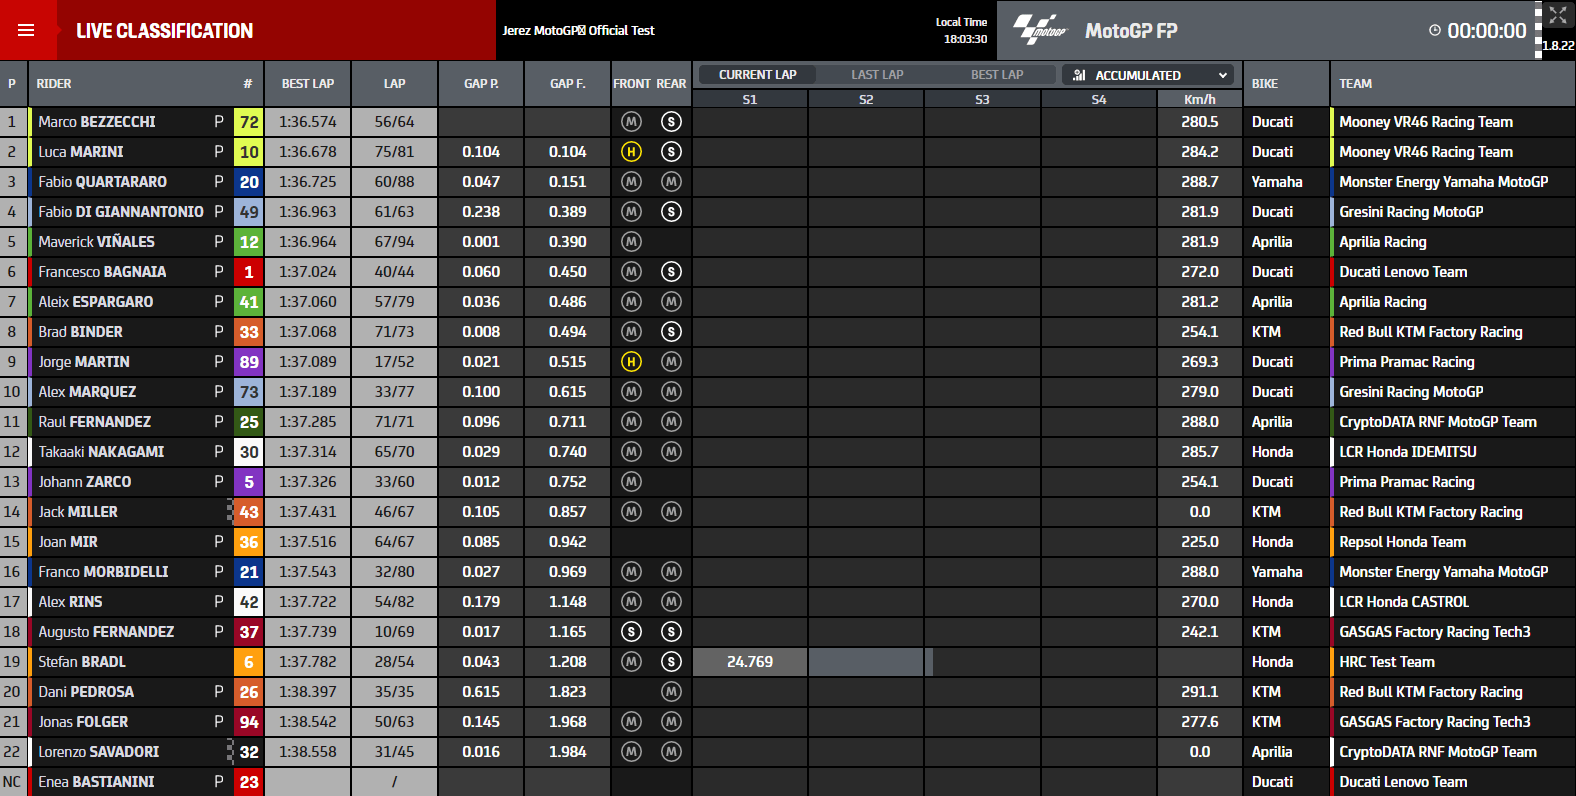Image resolution: width=1576 pixels, height=796 pixels.
Task: Click Bezzecchi's front medium tyre icon
Action: [631, 122]
